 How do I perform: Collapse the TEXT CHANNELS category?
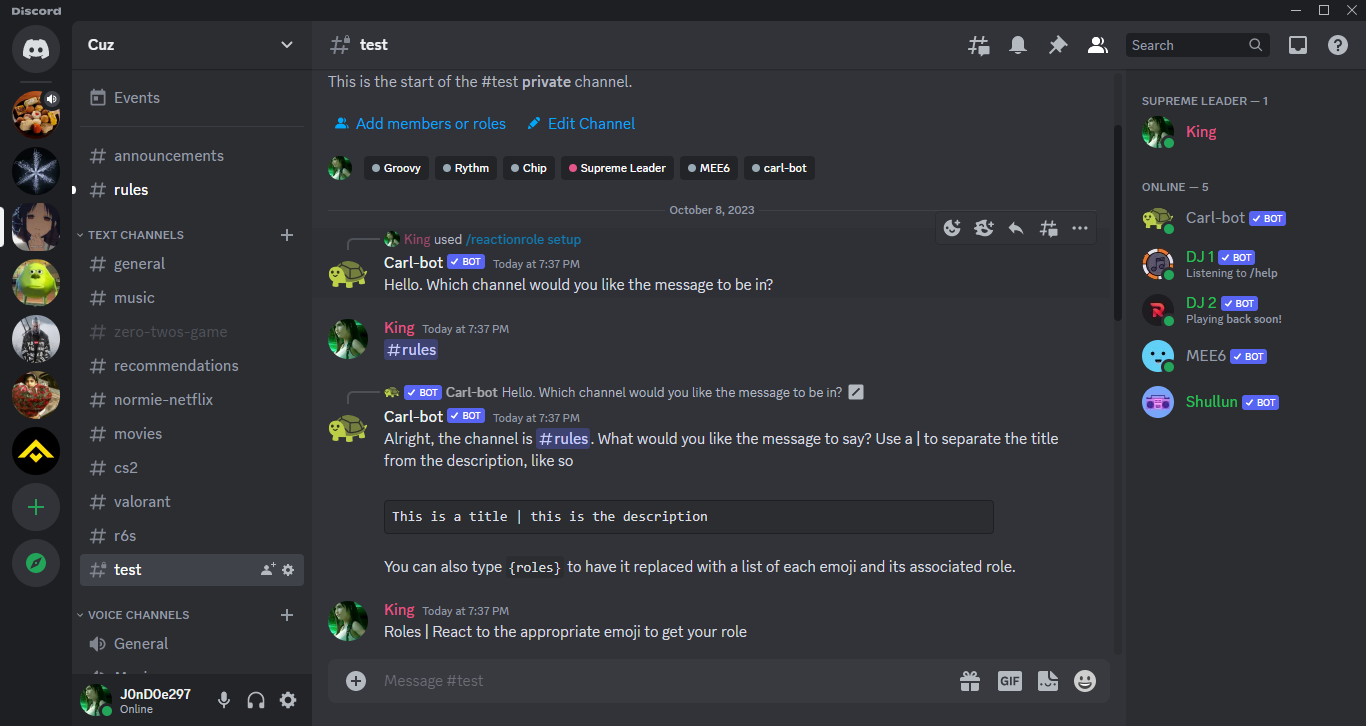135,235
